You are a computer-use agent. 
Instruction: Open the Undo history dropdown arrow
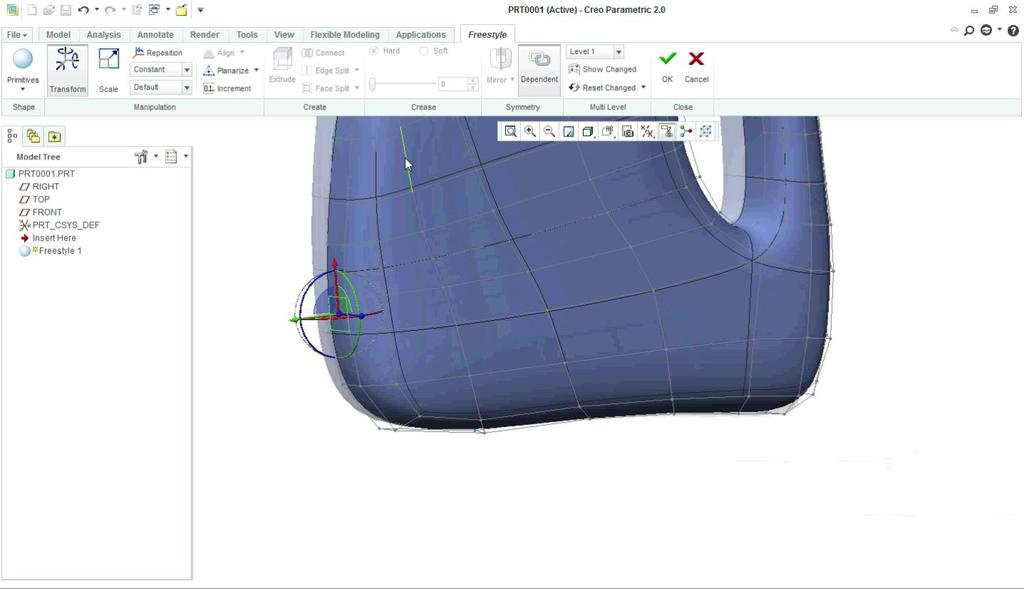pos(97,10)
